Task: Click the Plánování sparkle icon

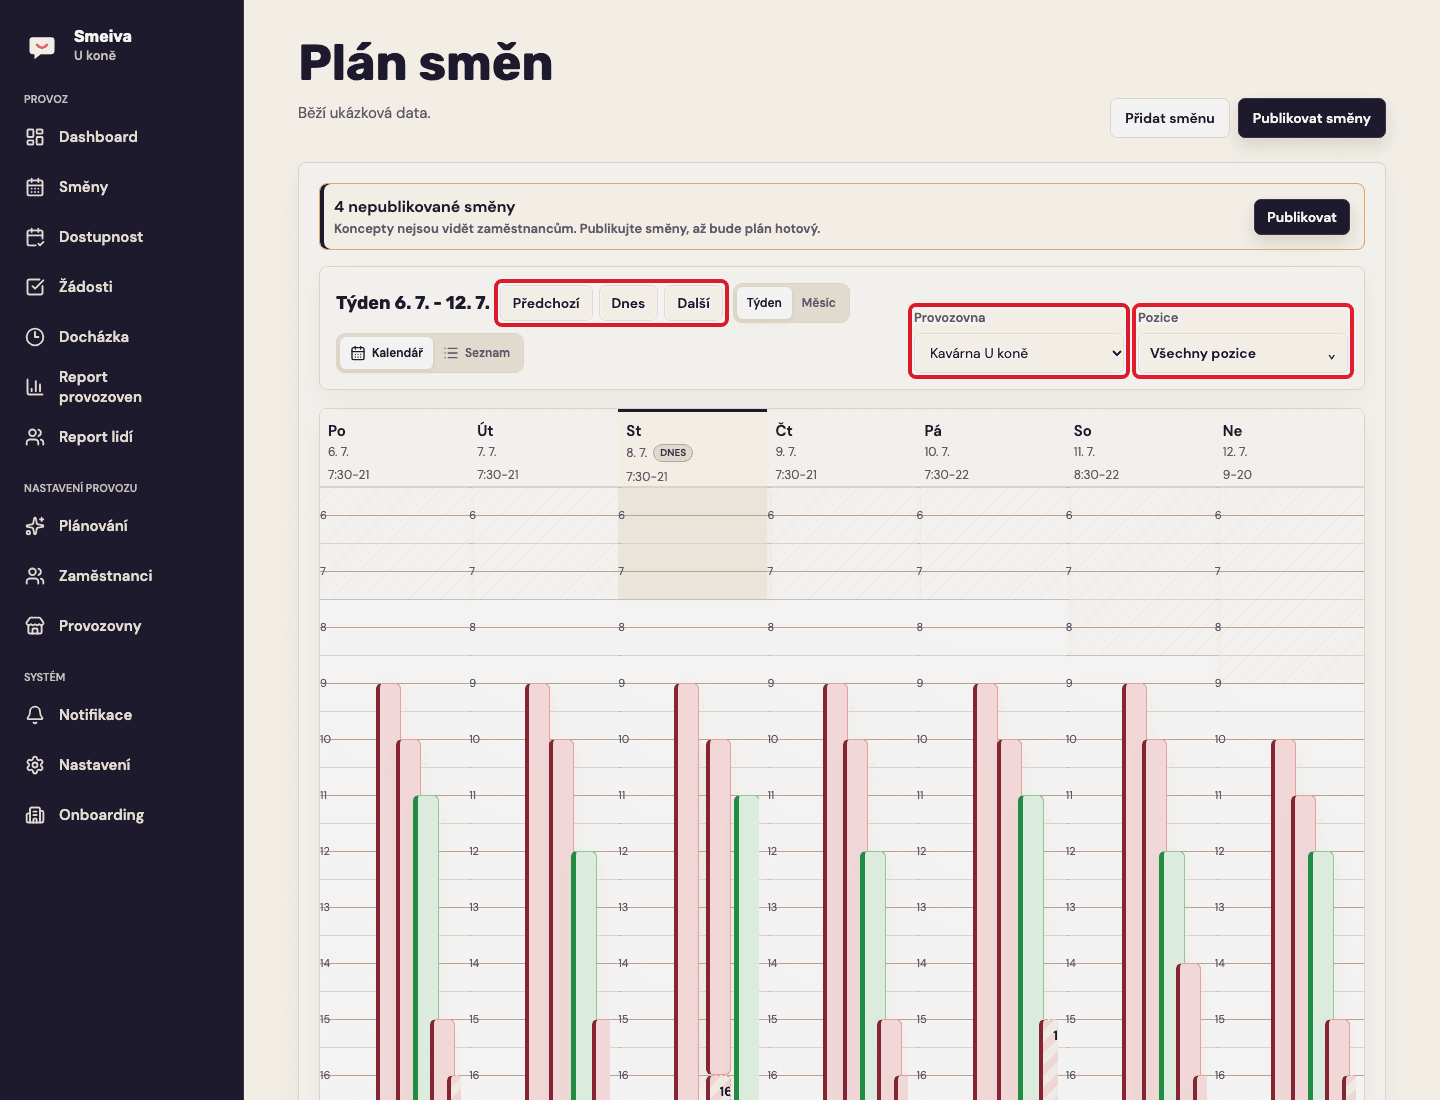Action: 35,526
